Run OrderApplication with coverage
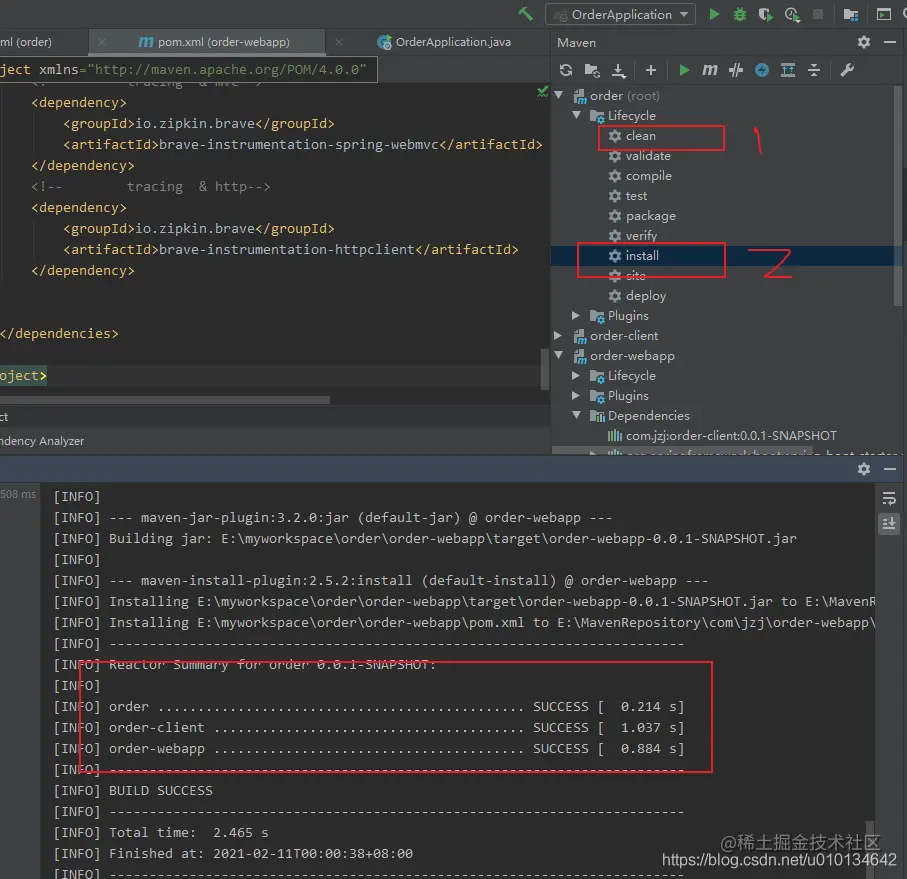 [x=765, y=14]
